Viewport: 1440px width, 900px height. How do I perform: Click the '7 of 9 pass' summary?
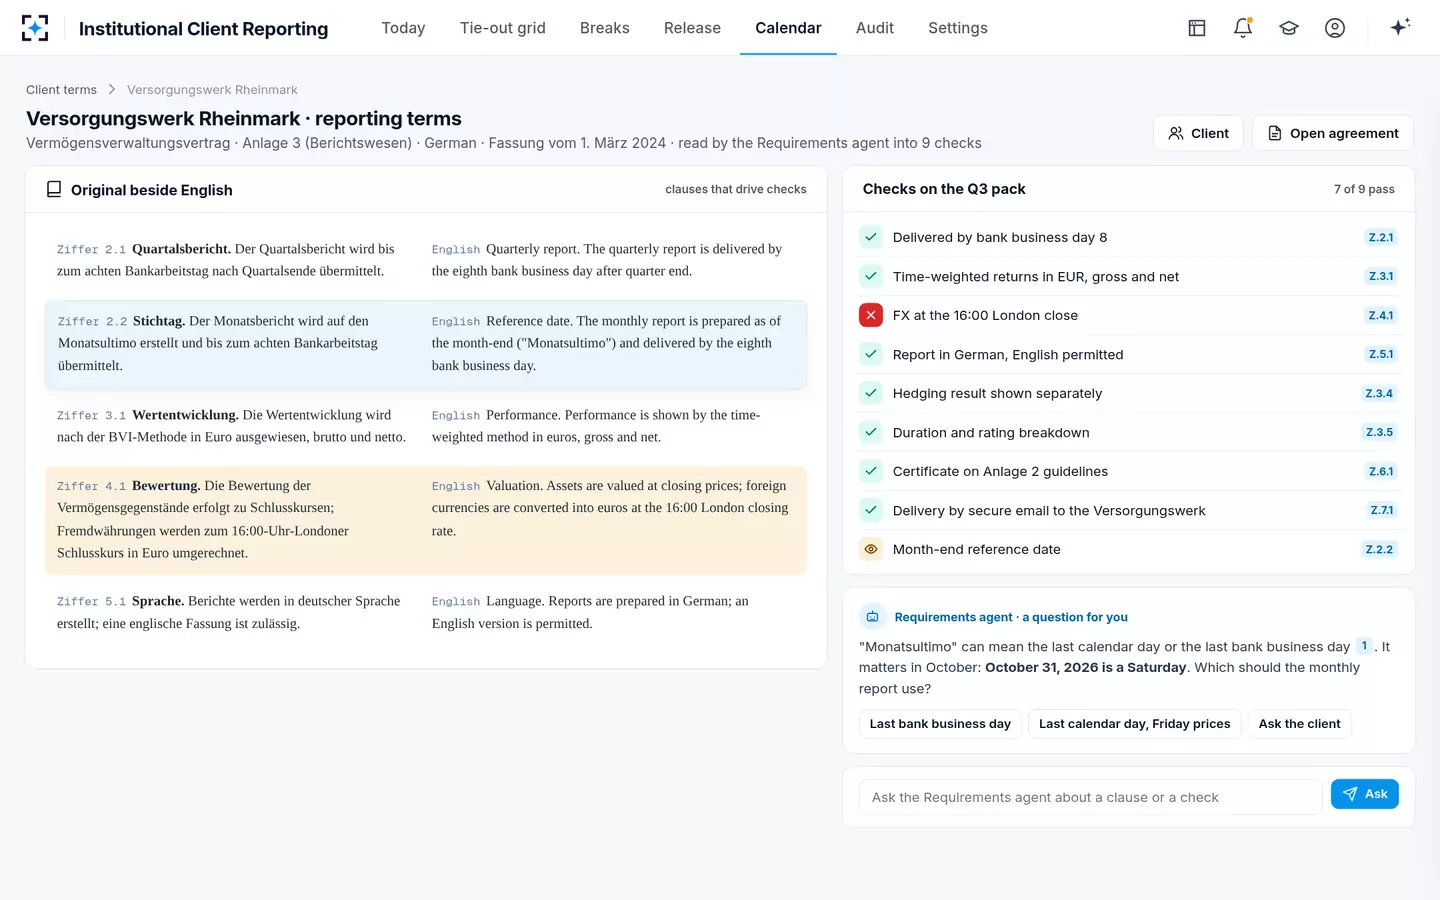point(1364,189)
